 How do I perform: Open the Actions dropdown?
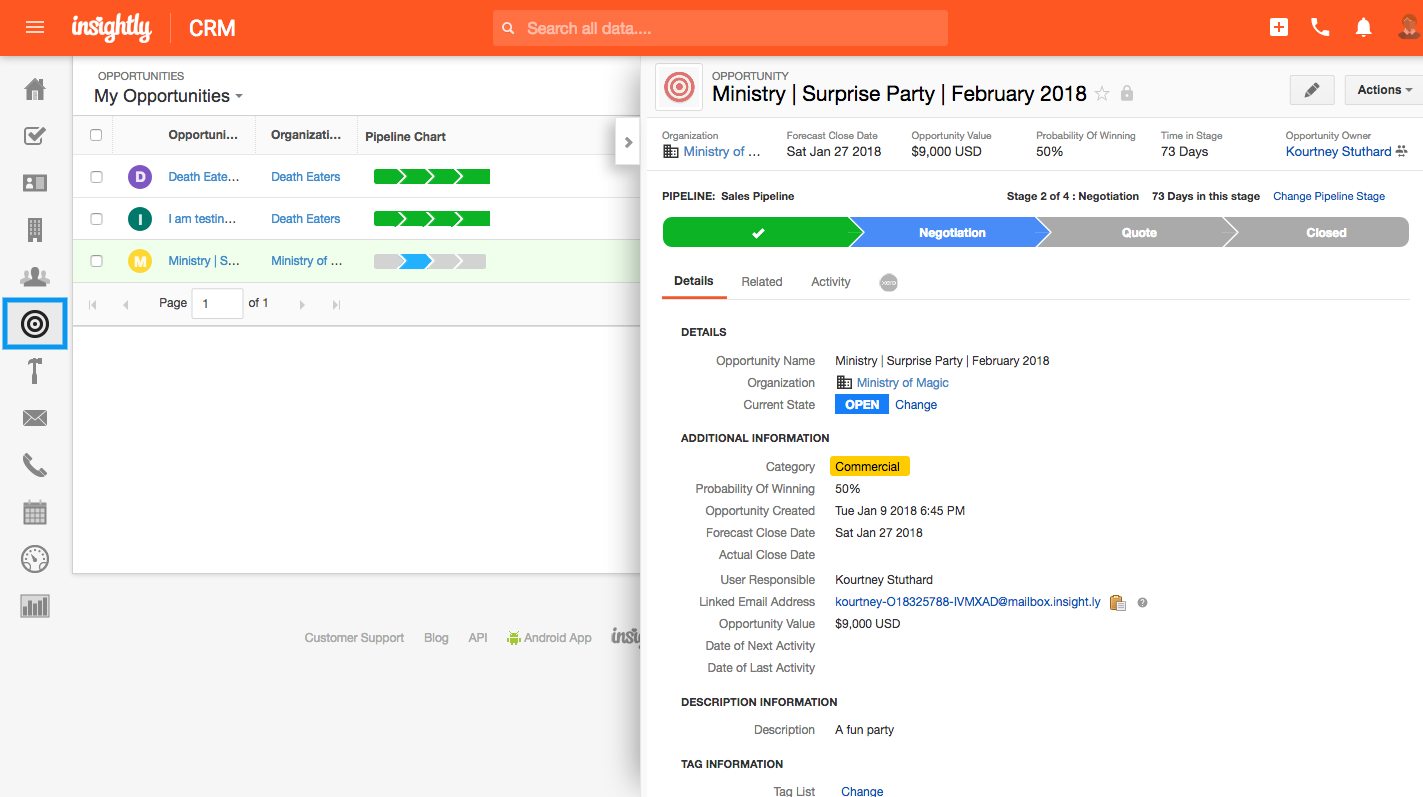[1384, 90]
